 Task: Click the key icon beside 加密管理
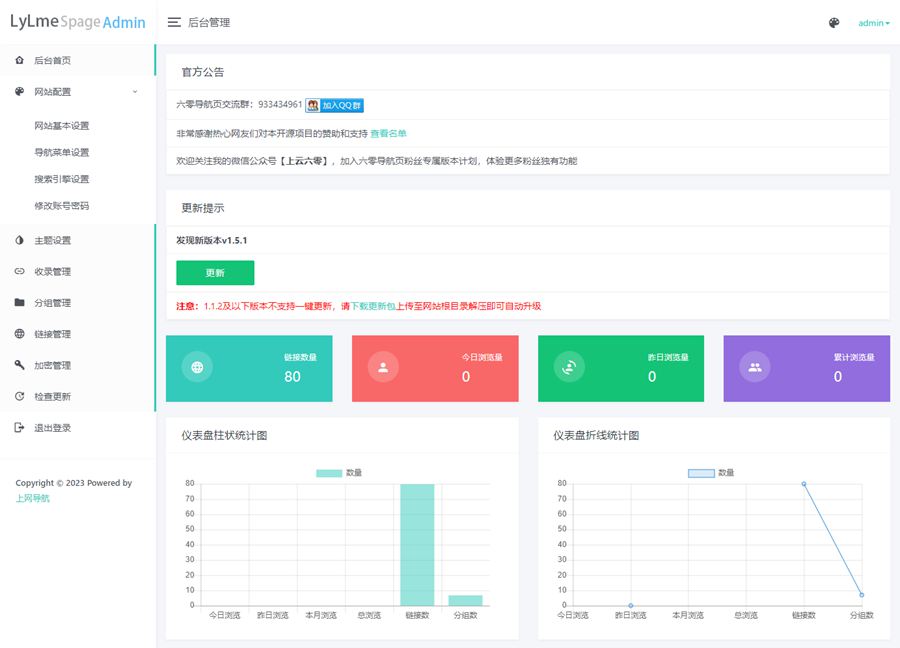(20, 365)
